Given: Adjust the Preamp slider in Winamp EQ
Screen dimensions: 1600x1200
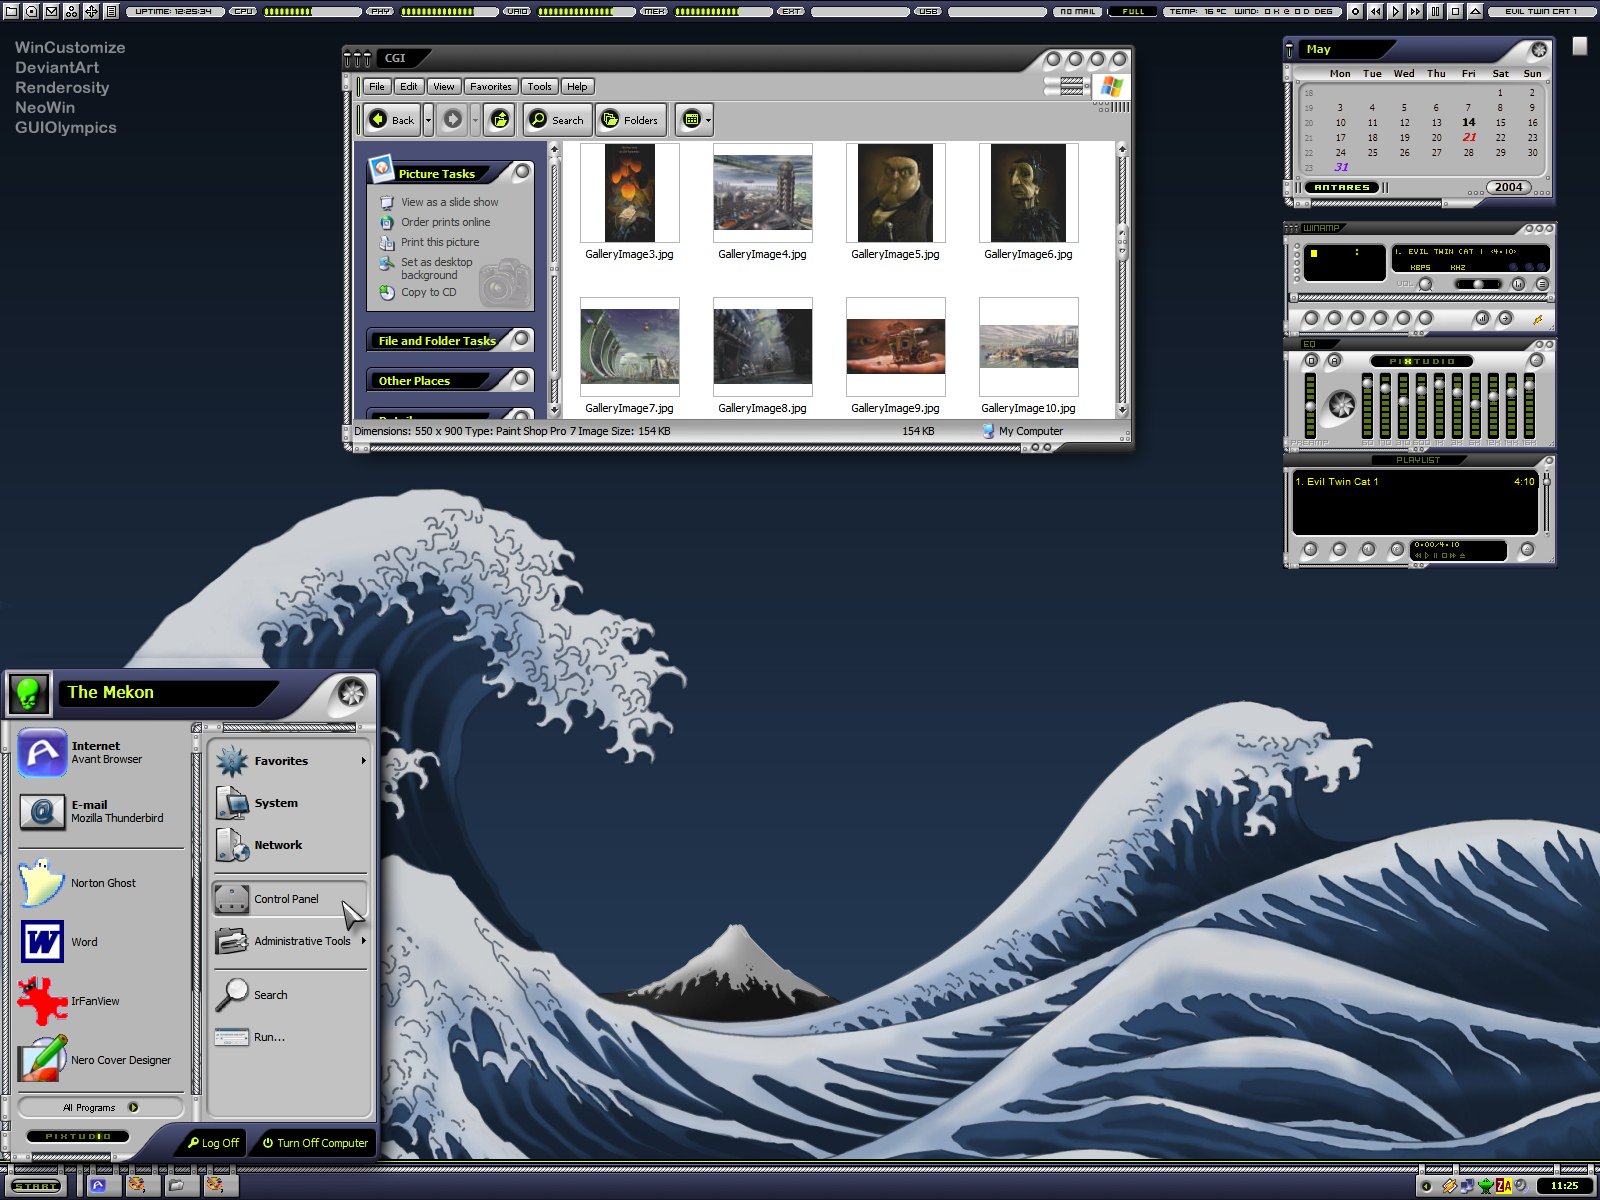Looking at the screenshot, I should click(x=1310, y=405).
